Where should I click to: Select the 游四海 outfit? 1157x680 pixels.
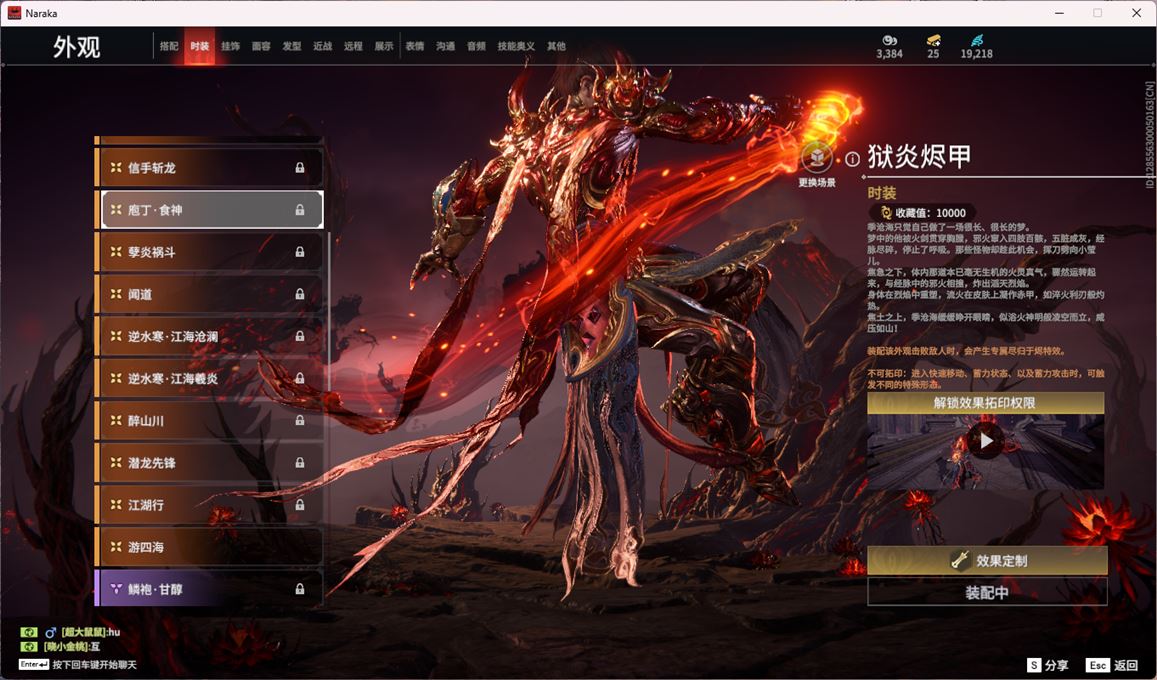pyautogui.click(x=209, y=547)
